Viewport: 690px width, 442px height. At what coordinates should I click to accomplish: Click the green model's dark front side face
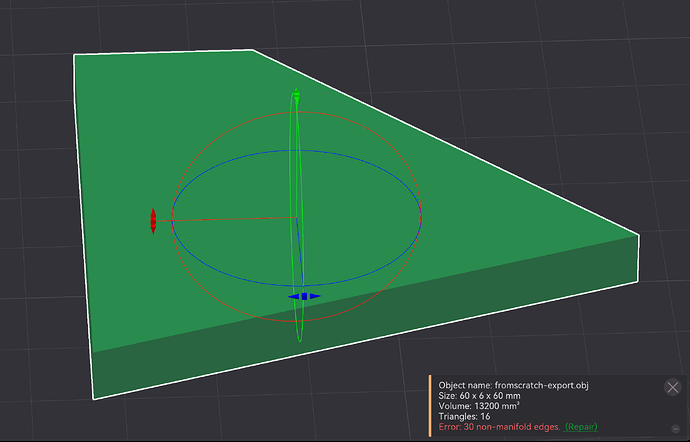pos(365,319)
